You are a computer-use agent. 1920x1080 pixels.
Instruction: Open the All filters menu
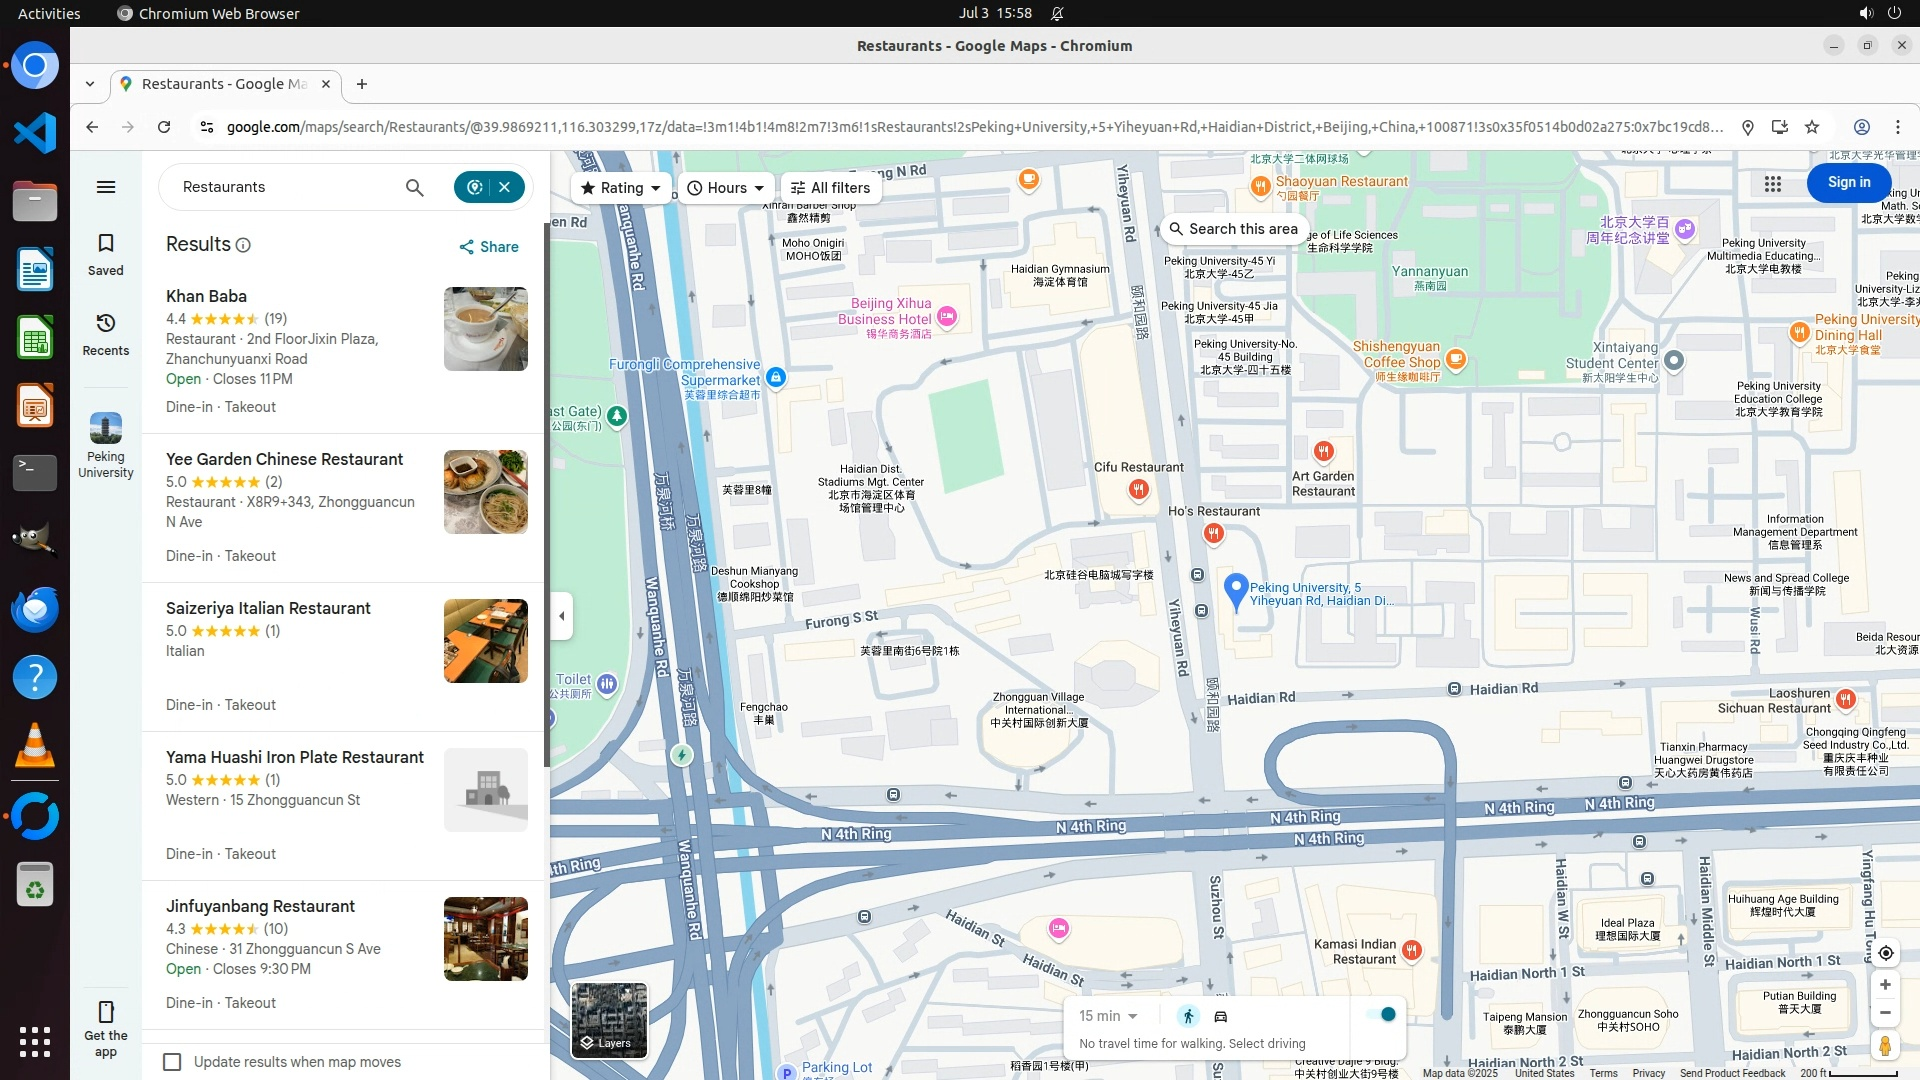[x=830, y=188]
